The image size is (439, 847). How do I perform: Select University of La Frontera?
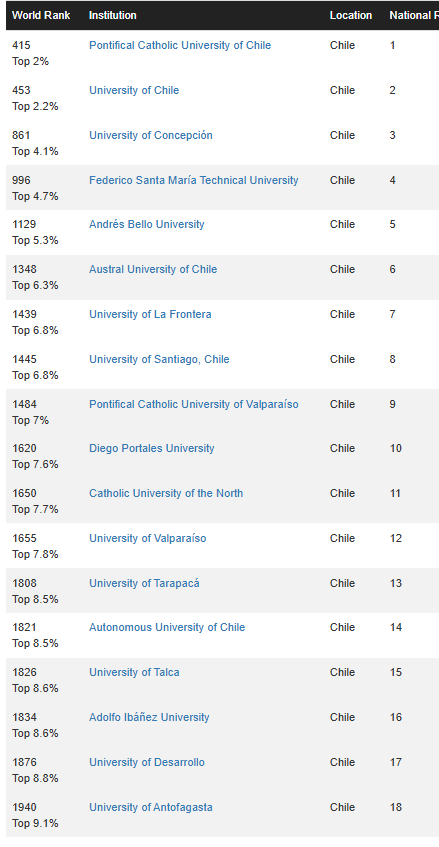[150, 314]
